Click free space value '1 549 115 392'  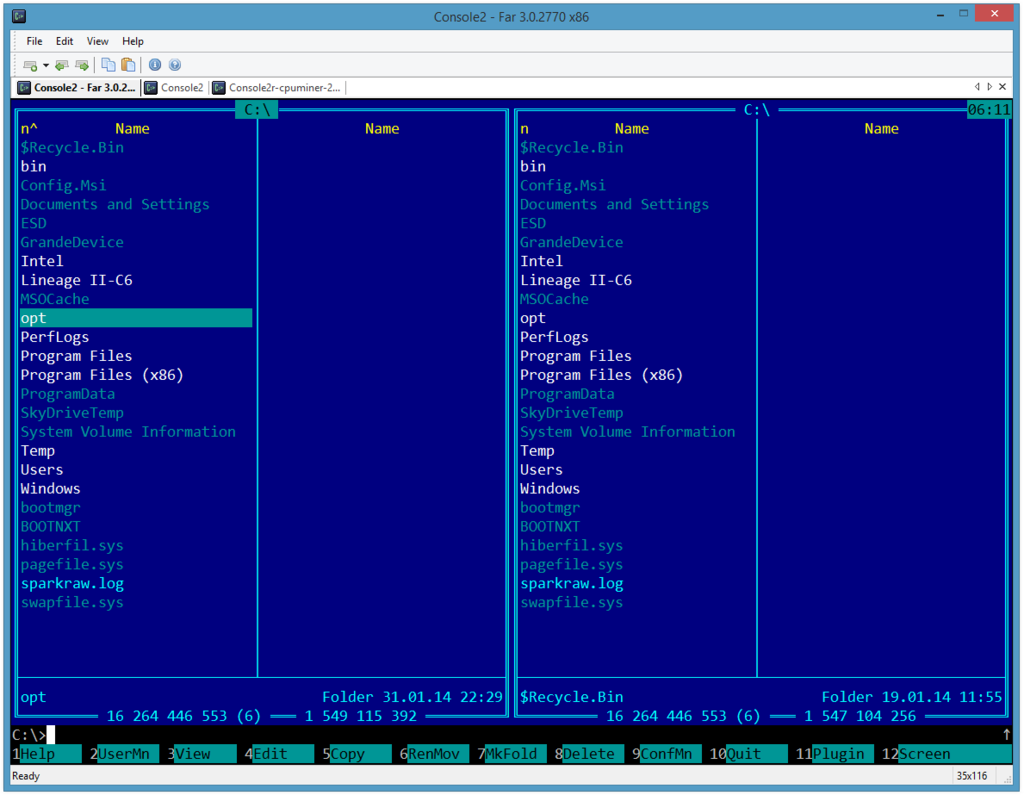pyautogui.click(x=360, y=716)
